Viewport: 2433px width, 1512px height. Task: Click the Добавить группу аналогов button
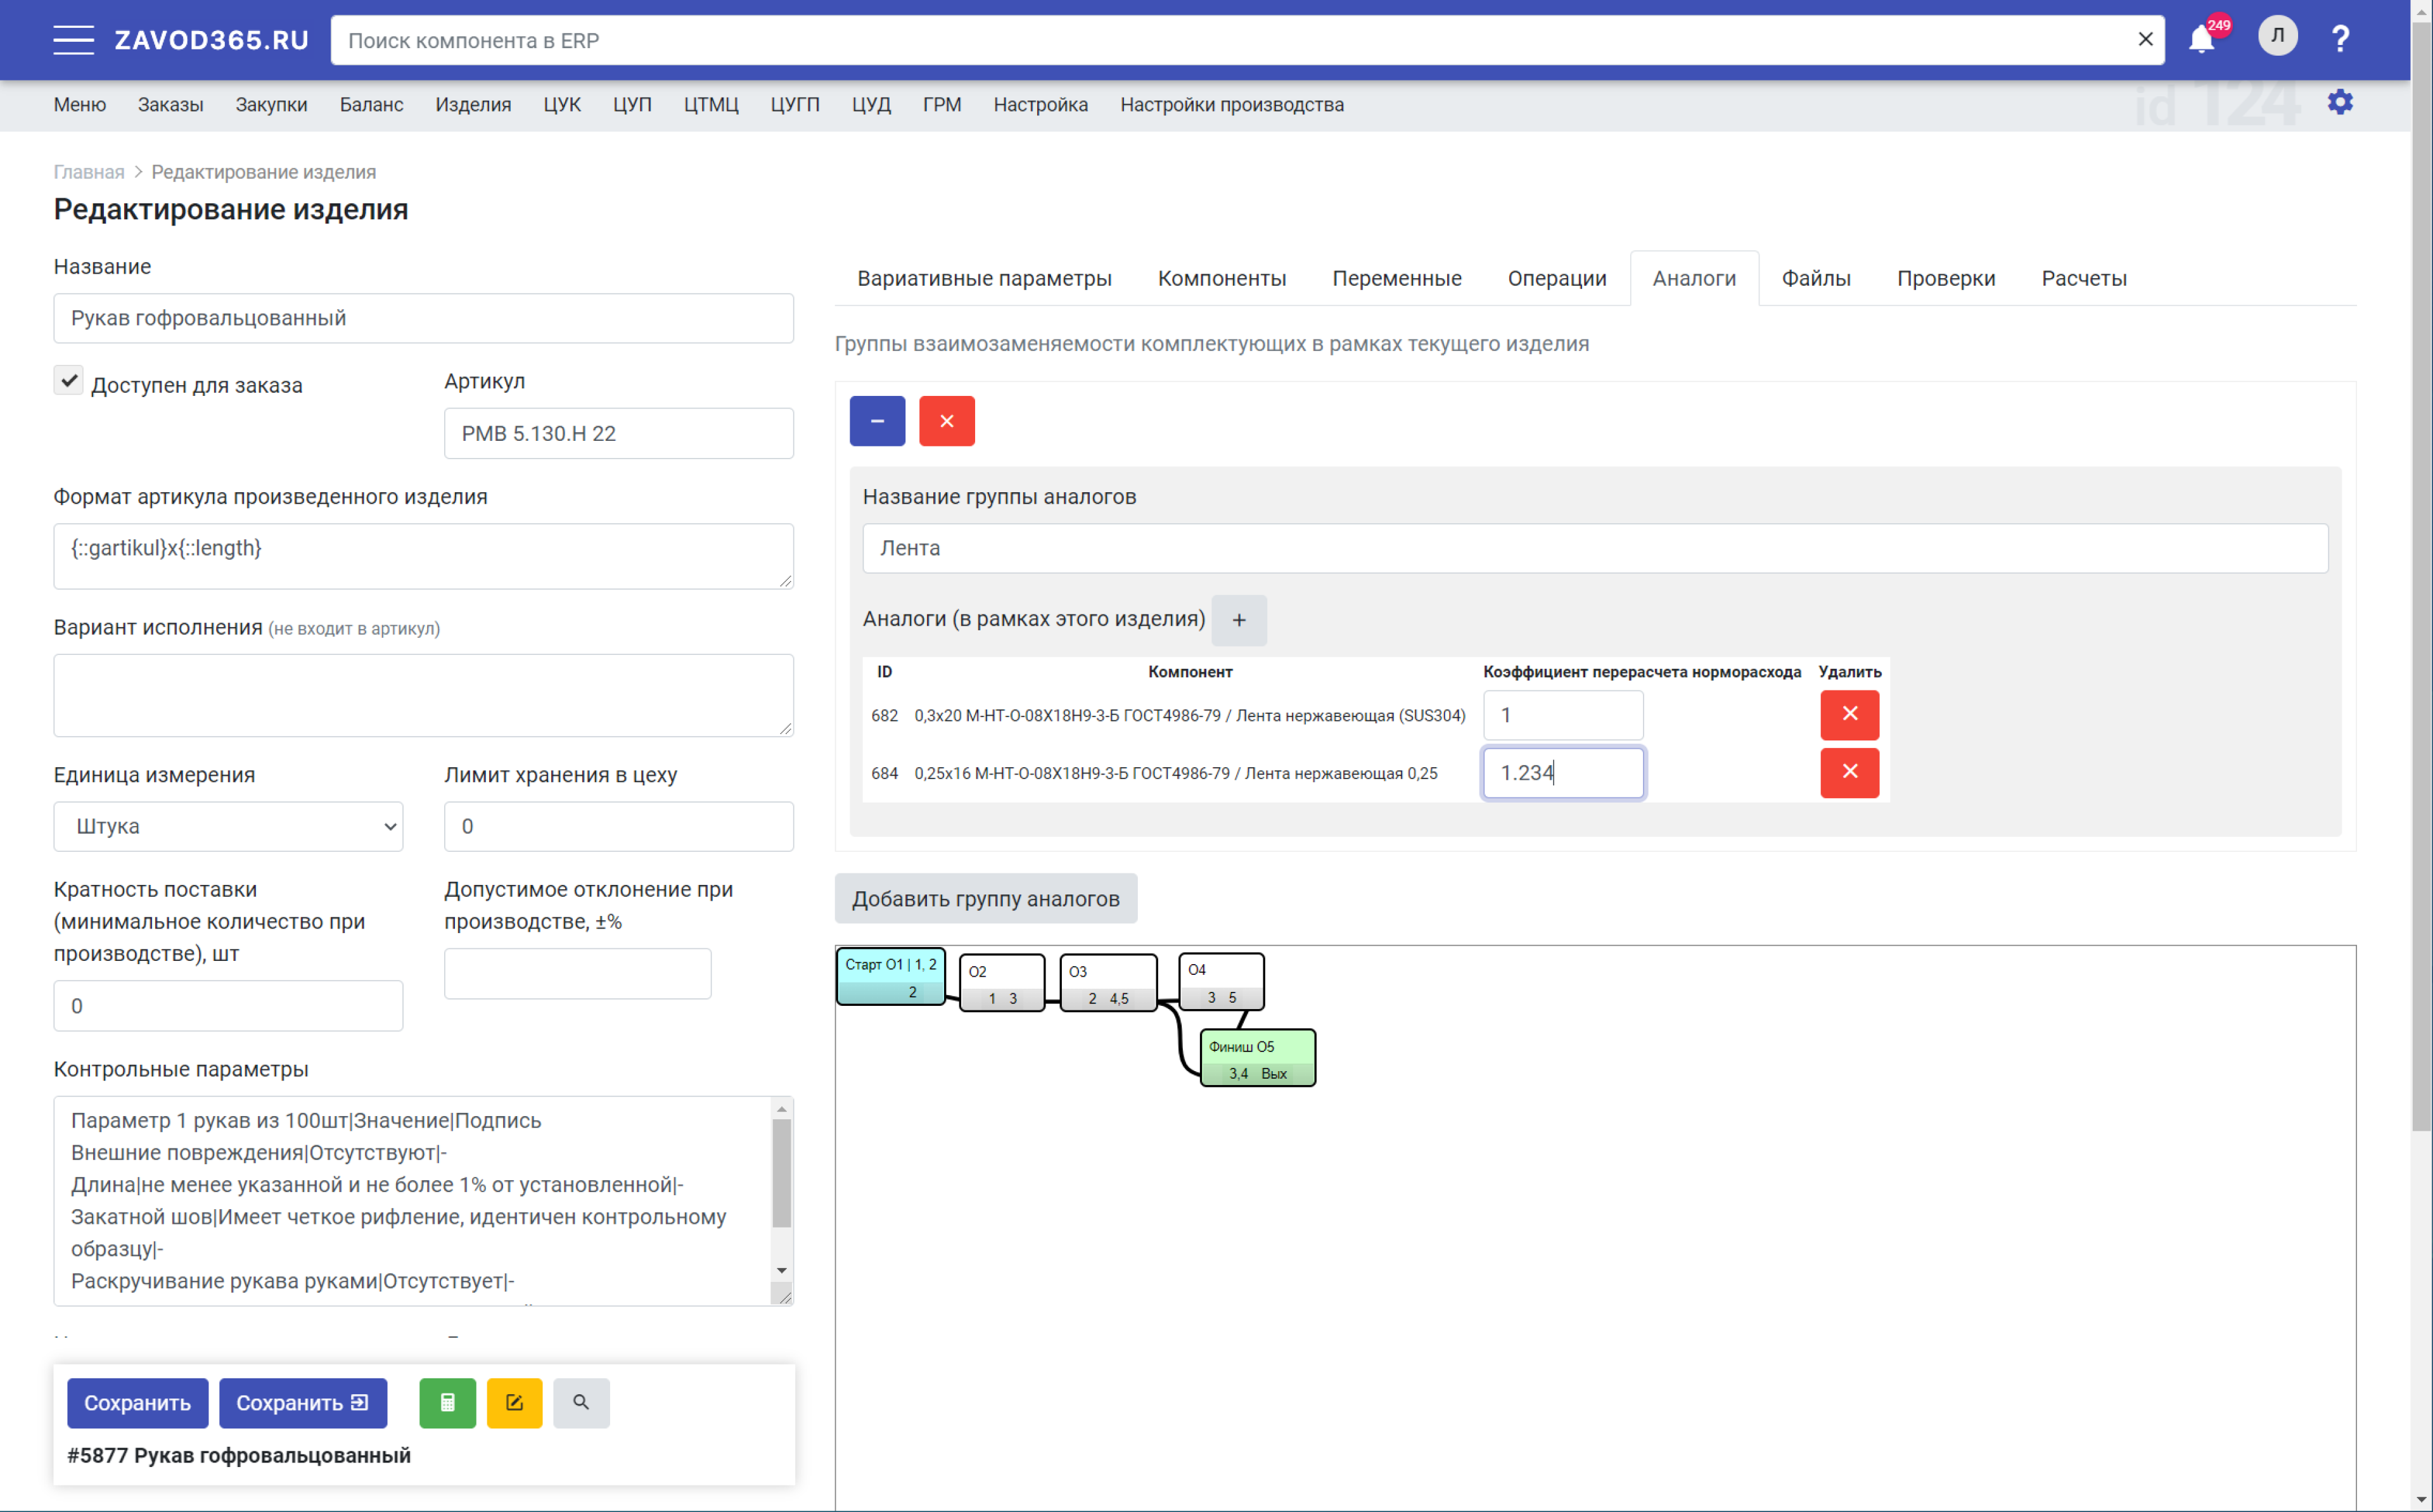[985, 898]
